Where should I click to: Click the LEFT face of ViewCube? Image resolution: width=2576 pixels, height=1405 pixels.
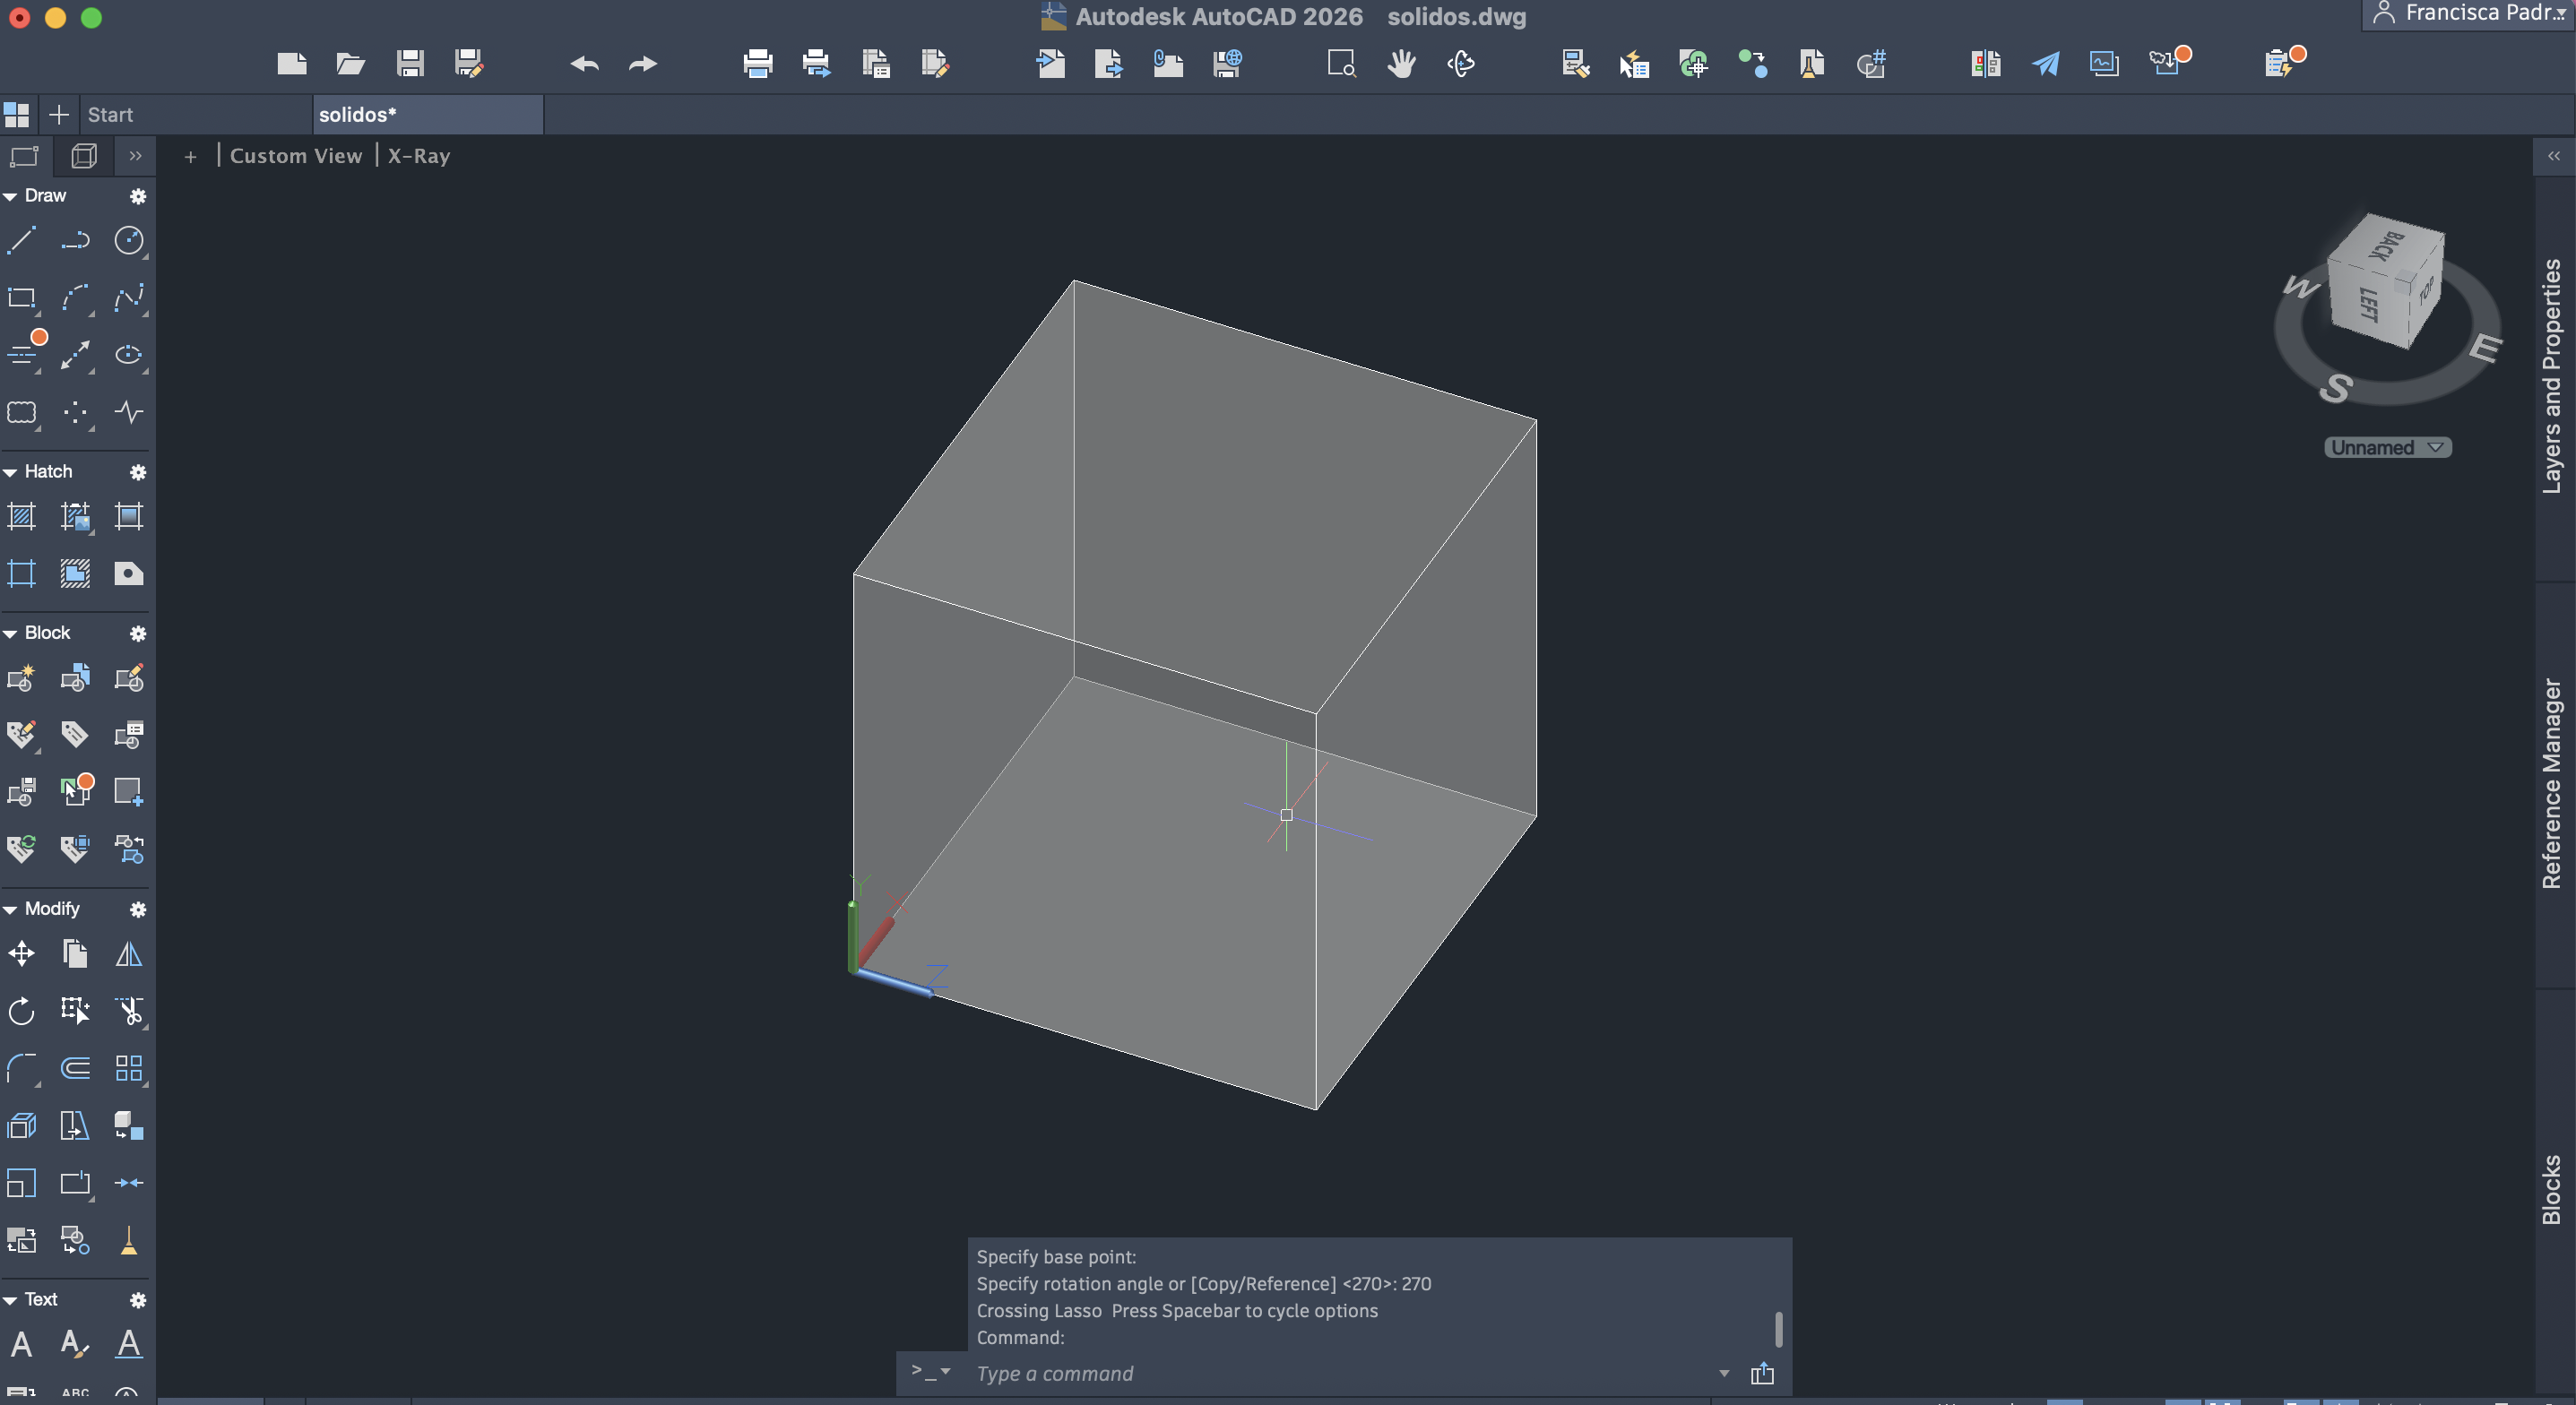(2367, 304)
